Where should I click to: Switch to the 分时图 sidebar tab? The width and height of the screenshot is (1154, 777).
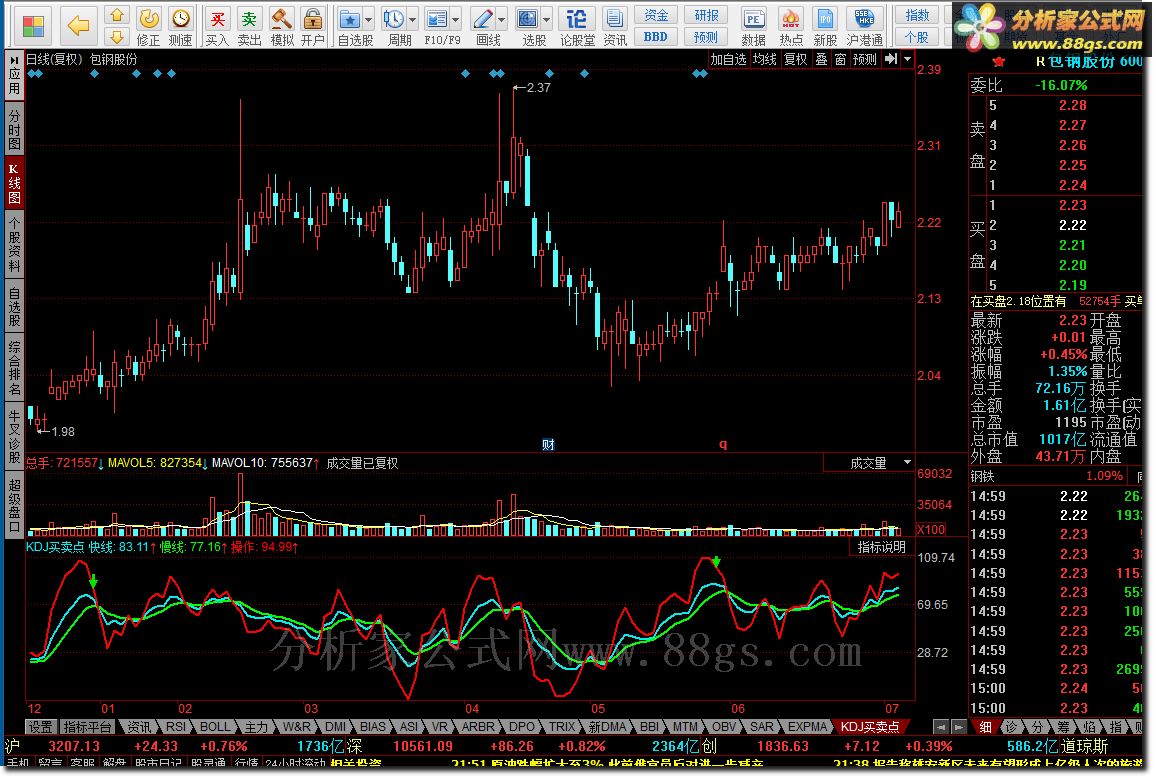pos(14,129)
